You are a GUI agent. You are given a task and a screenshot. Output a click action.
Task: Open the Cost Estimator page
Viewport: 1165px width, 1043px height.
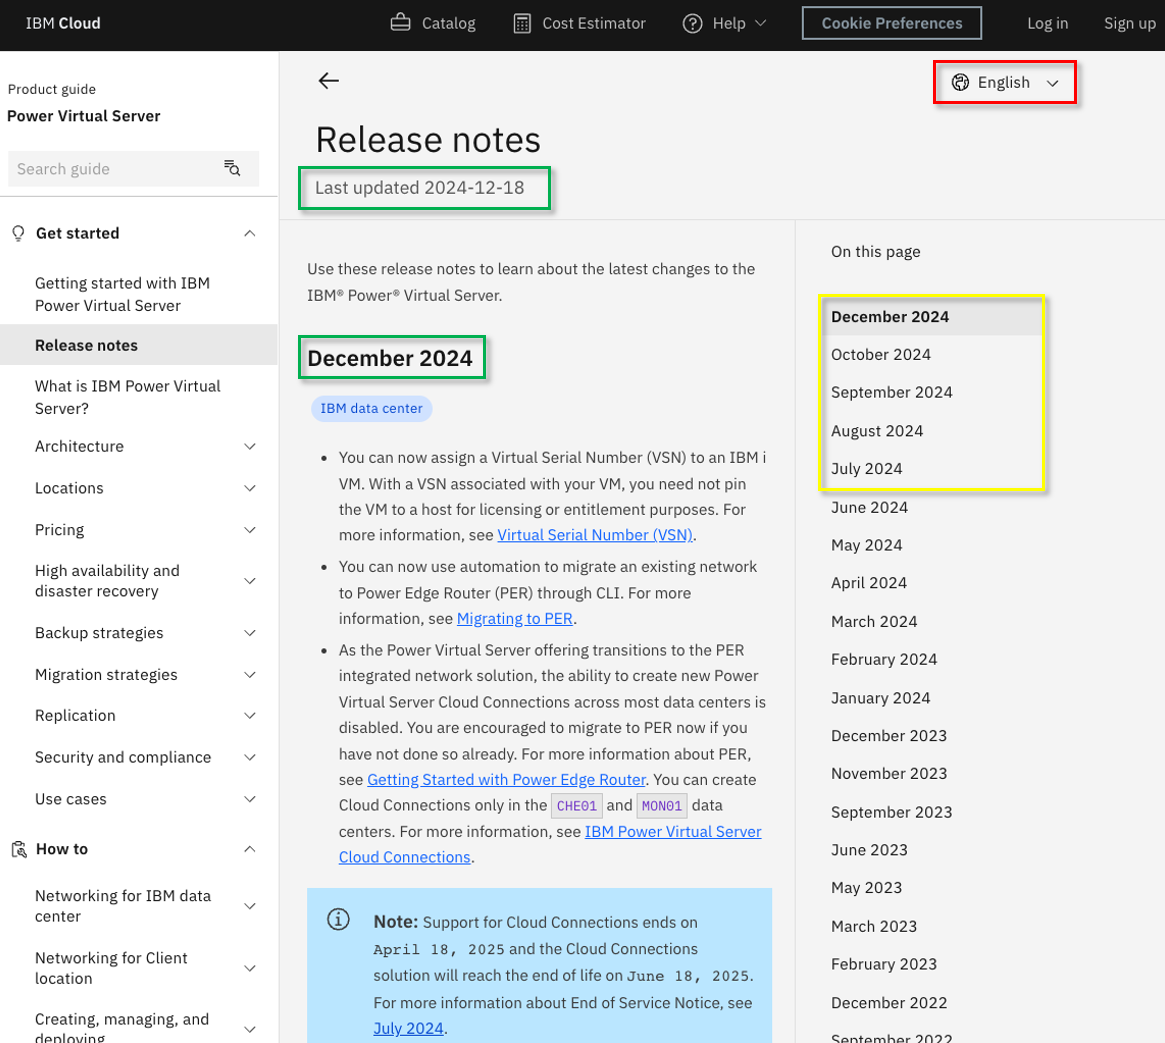[580, 23]
